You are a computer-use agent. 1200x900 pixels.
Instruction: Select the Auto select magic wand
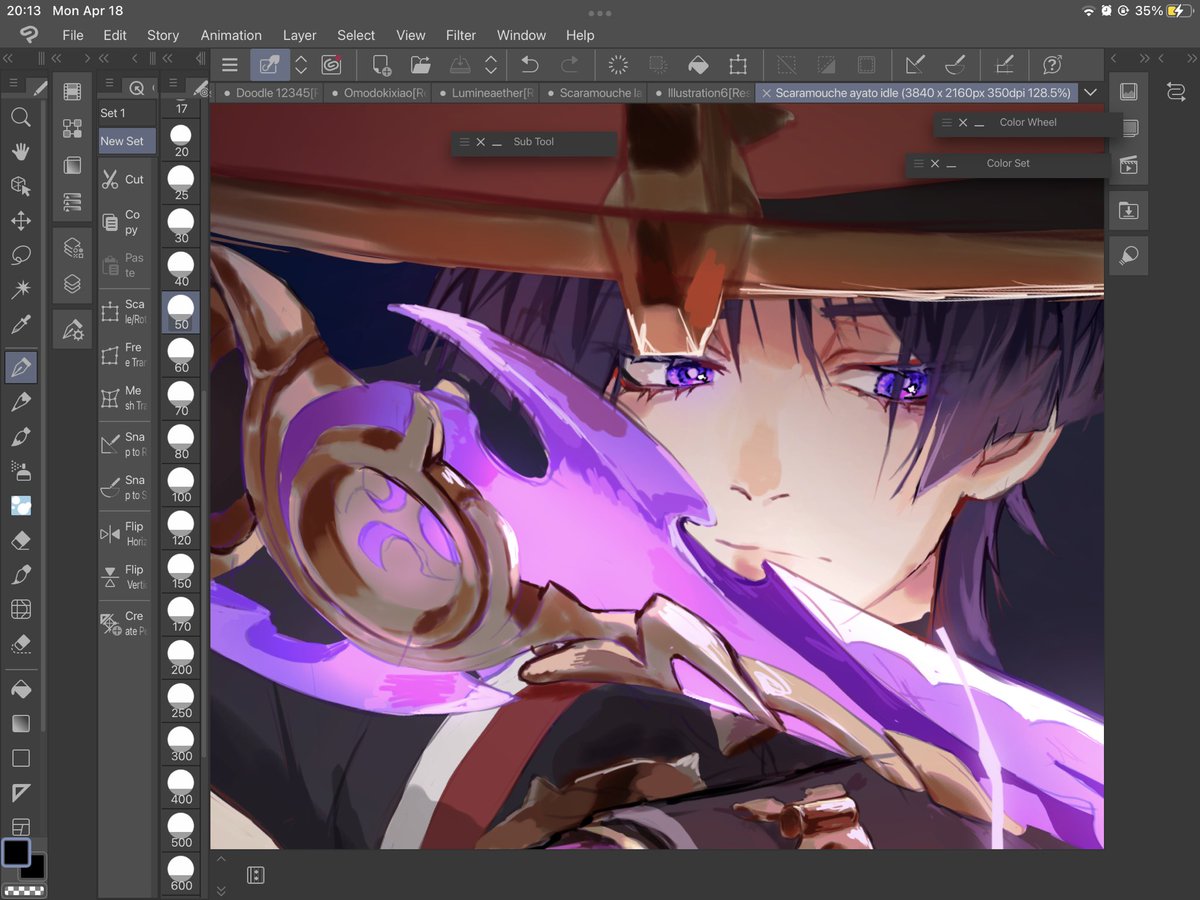pyautogui.click(x=20, y=290)
